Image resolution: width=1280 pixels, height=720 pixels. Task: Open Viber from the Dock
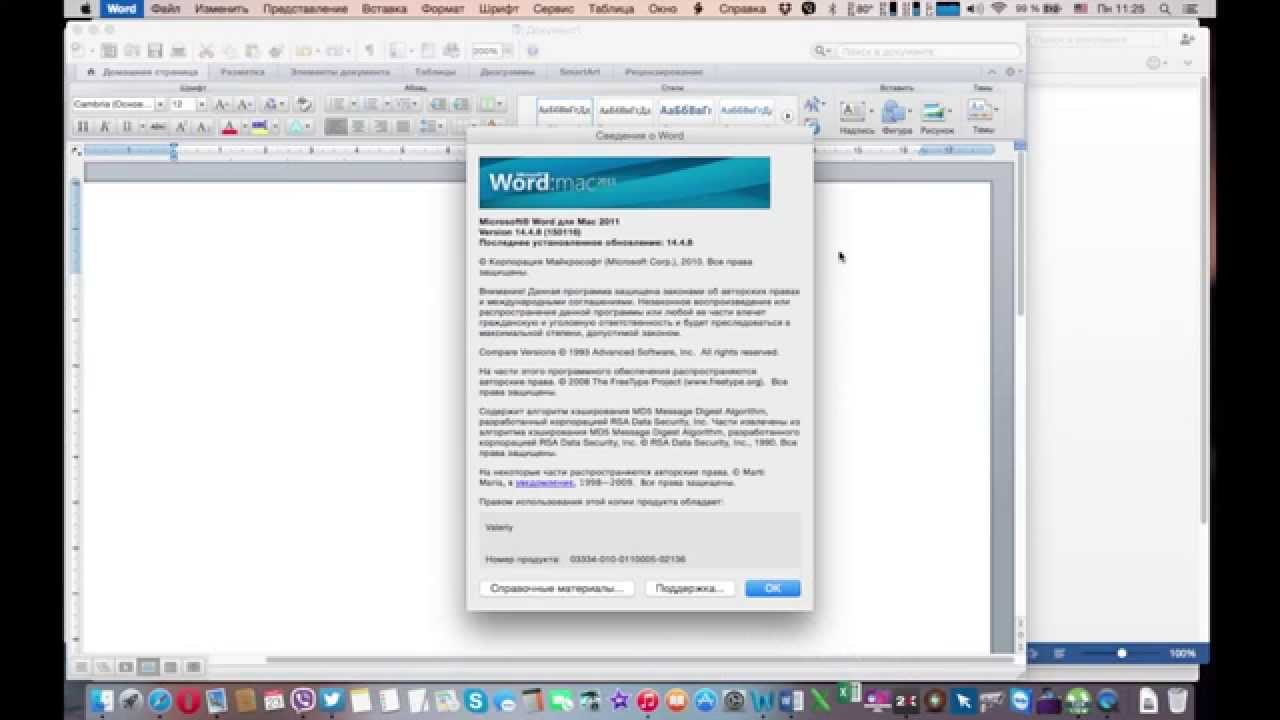304,700
